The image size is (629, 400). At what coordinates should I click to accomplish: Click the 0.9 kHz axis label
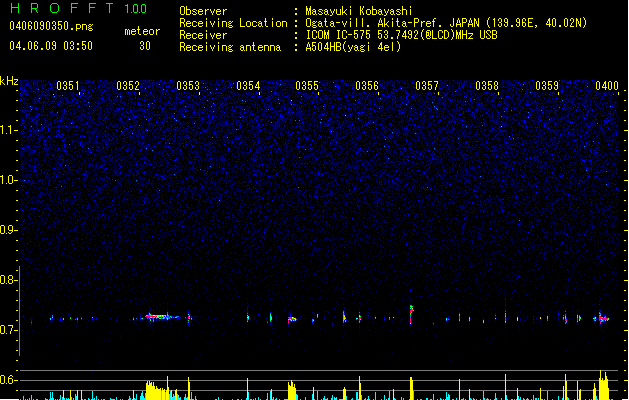[x=8, y=230]
